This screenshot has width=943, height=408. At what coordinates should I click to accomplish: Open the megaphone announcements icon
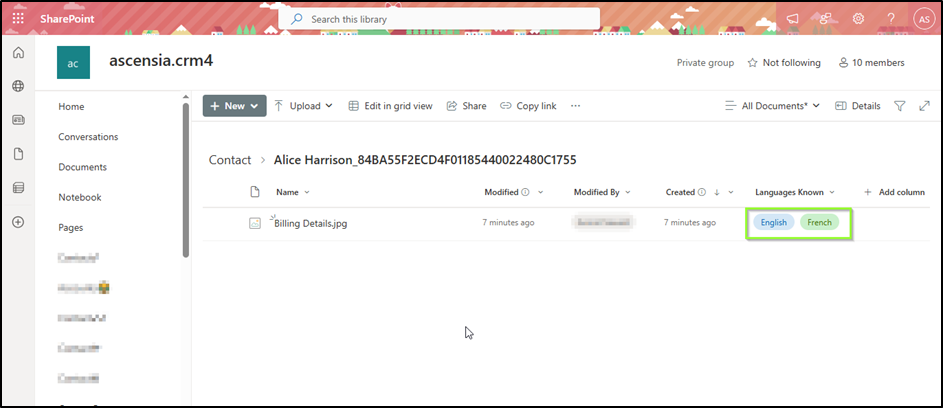[793, 18]
